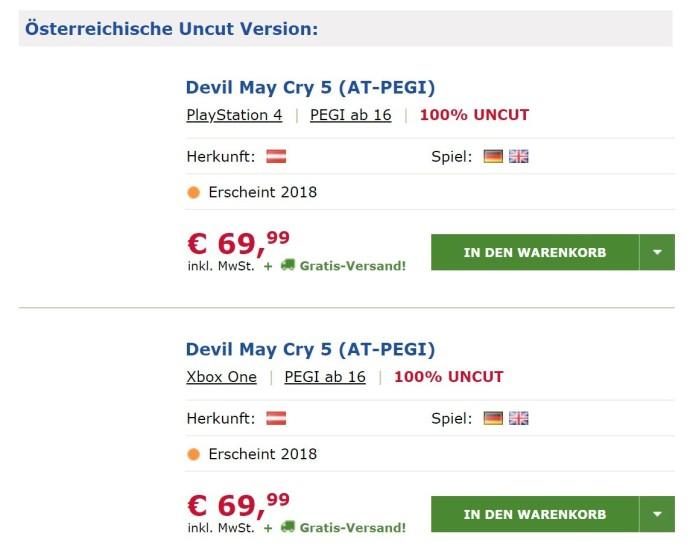Click delivery truck icon in Xbox One listing
690x557 pixels.
[x=288, y=527]
